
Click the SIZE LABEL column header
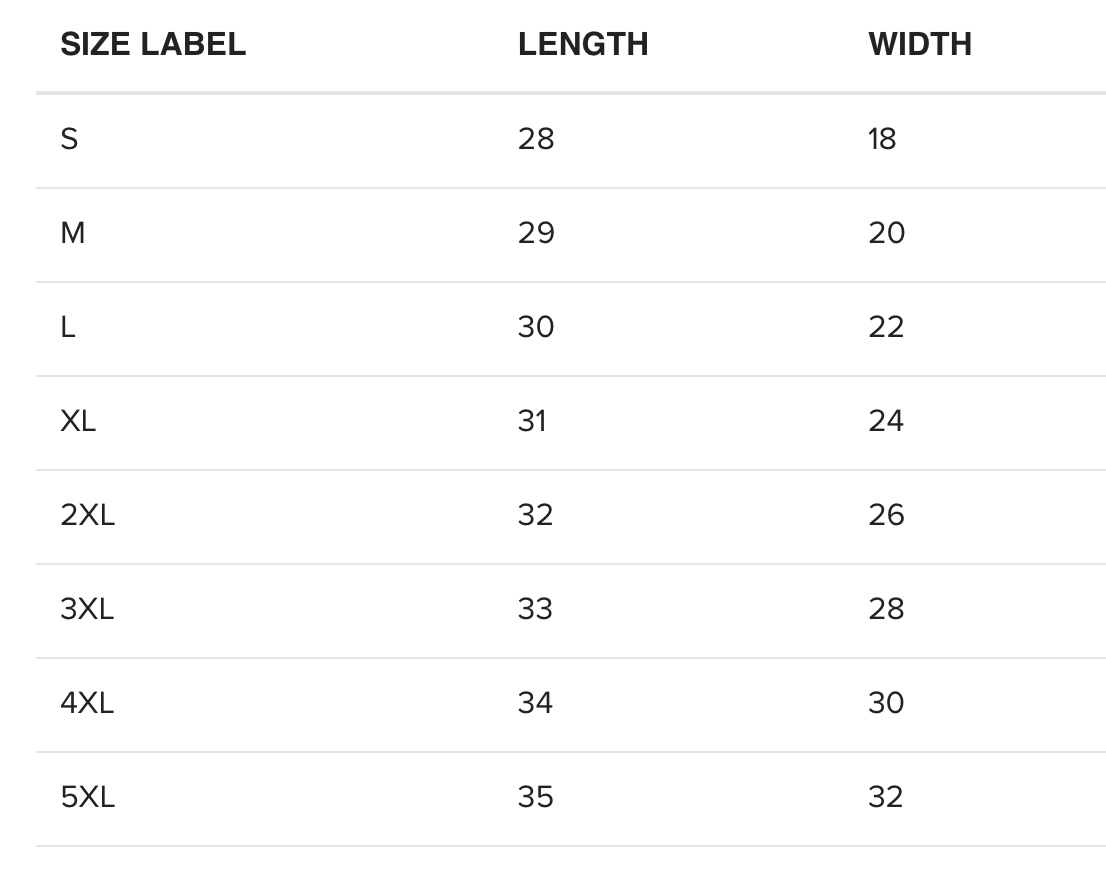tap(153, 44)
